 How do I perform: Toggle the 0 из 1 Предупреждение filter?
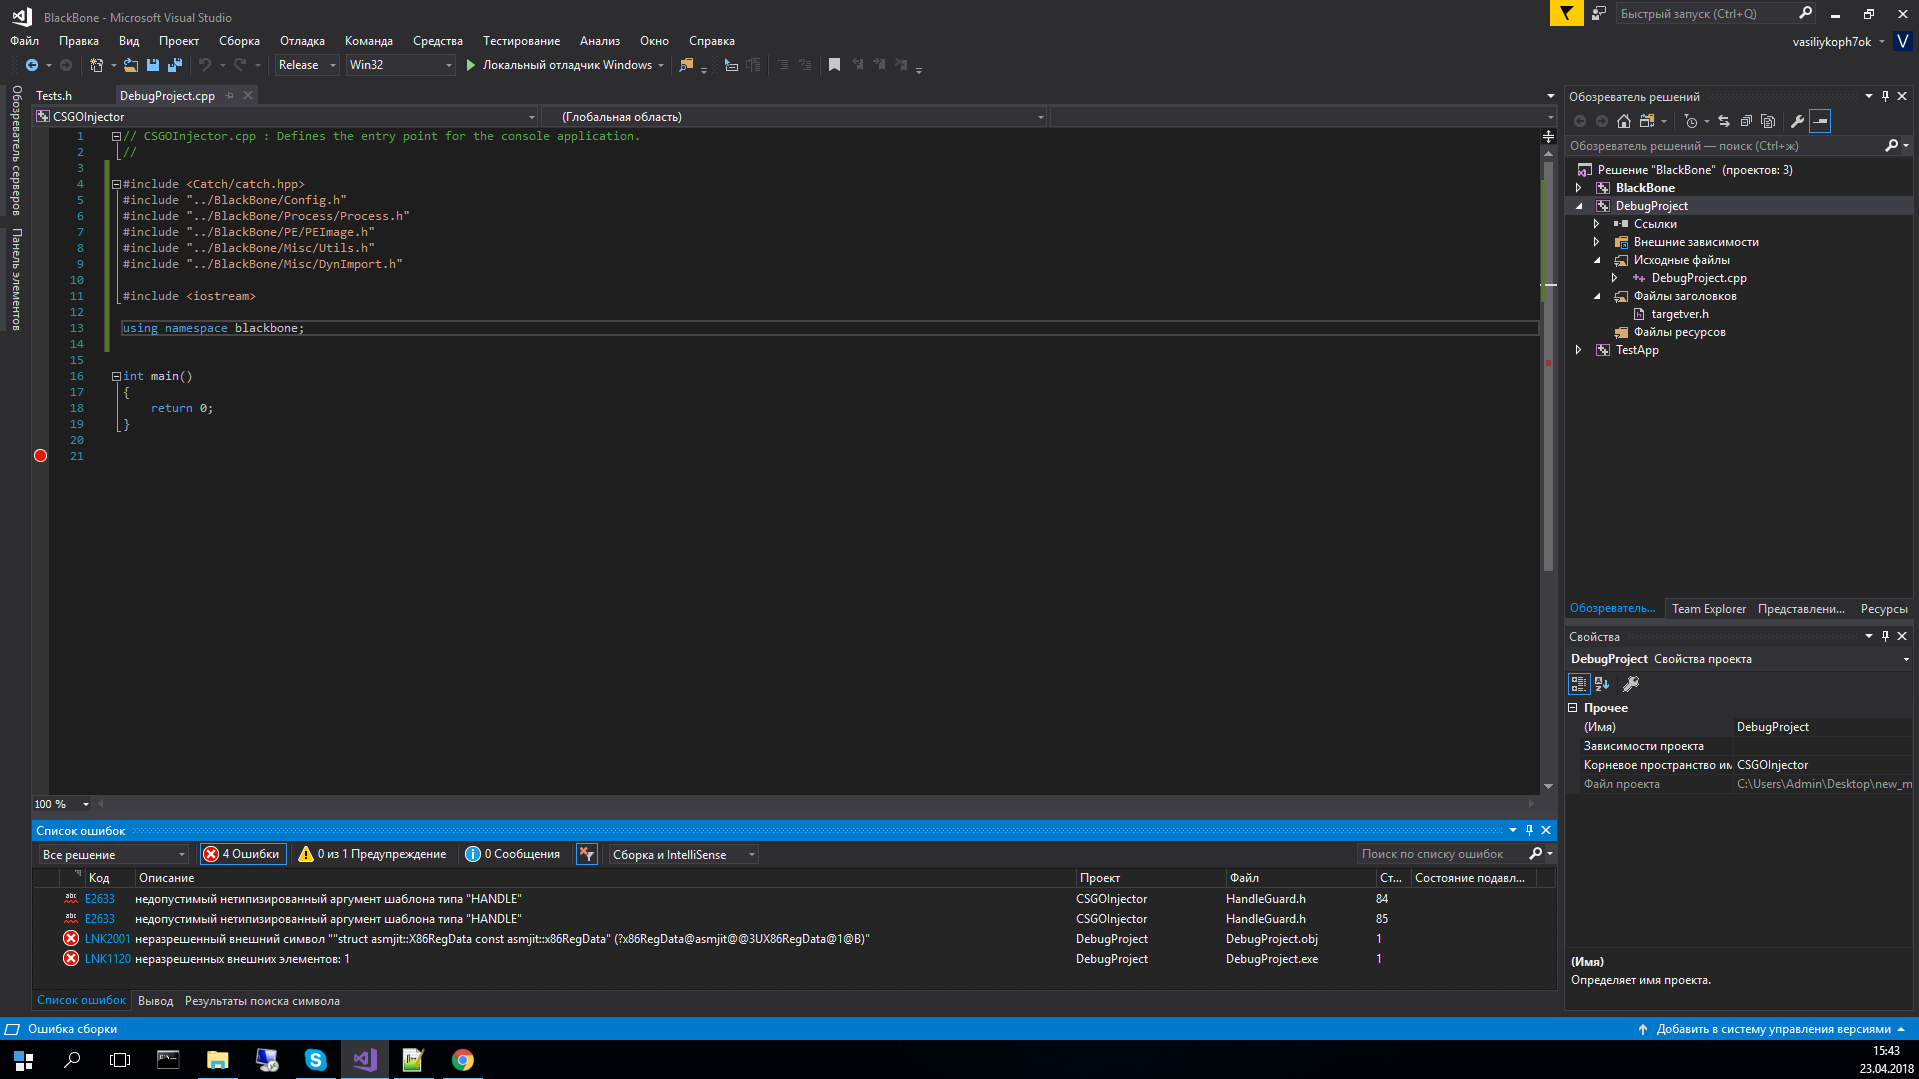[x=373, y=853]
